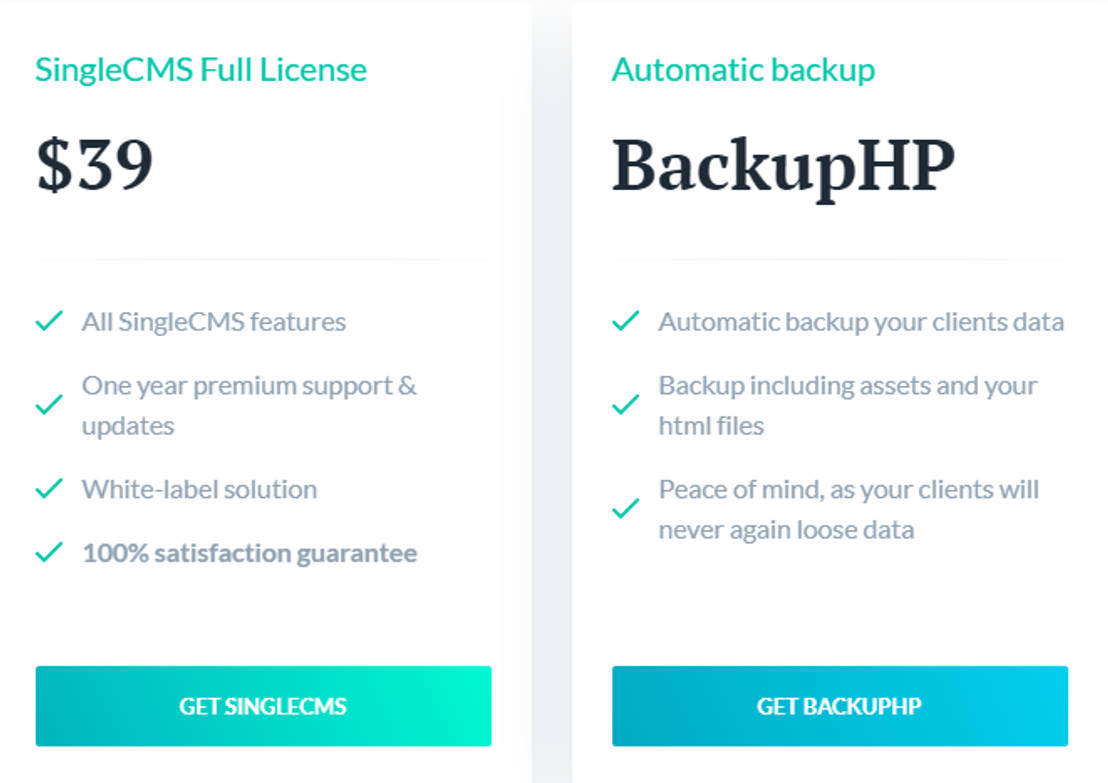Select Backup including assets and html files text

pyautogui.click(x=847, y=405)
